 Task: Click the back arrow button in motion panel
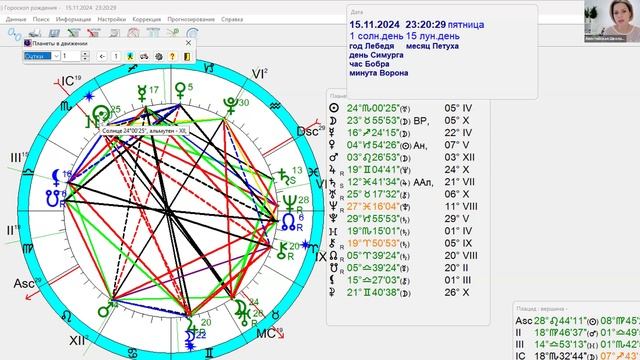click(x=102, y=56)
